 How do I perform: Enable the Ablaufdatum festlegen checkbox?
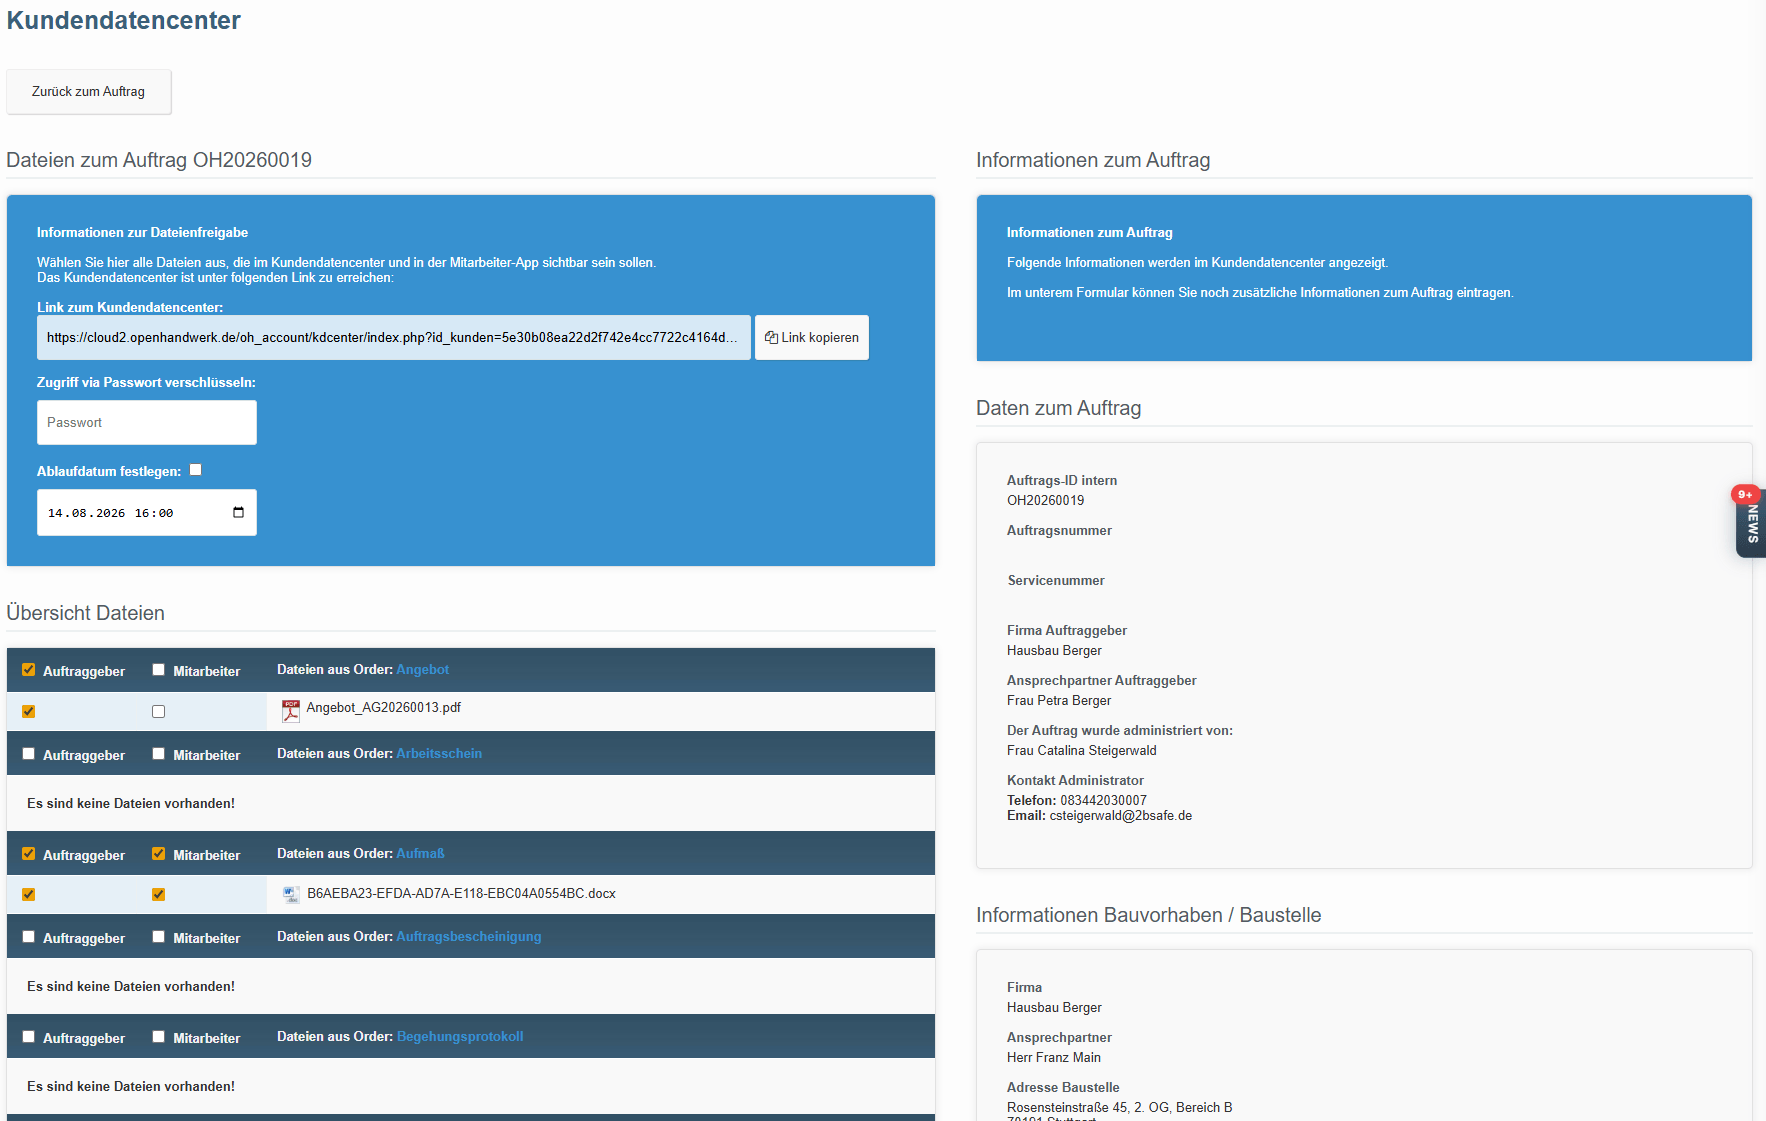tap(196, 470)
